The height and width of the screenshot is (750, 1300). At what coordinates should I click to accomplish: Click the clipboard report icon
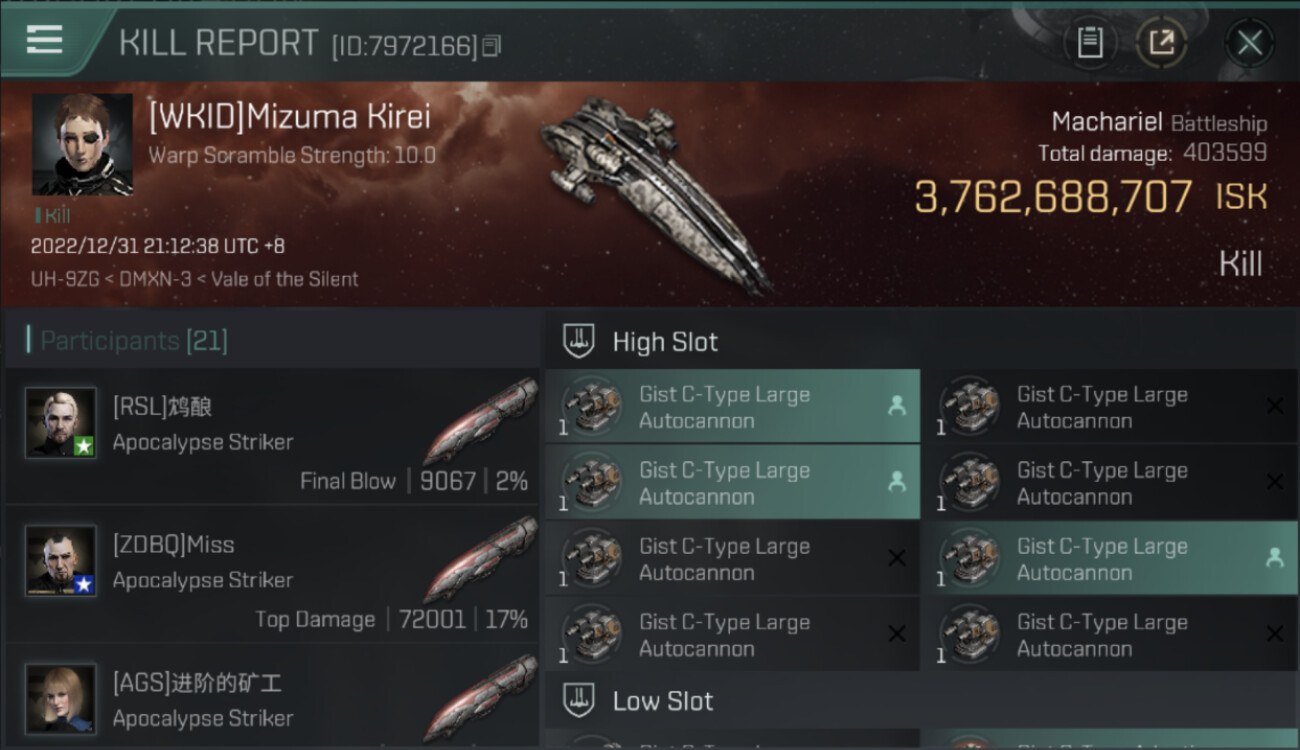[x=1090, y=42]
